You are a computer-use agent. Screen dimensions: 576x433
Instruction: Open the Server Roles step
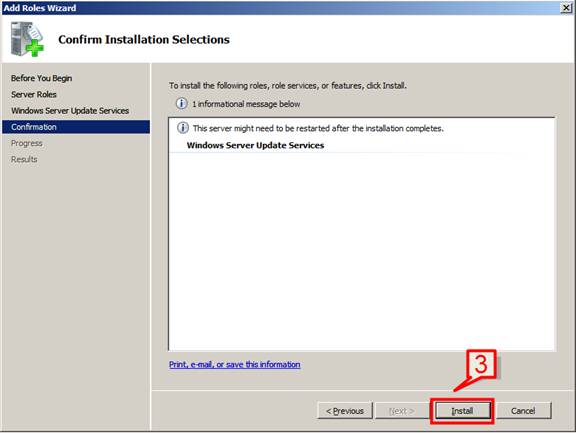(34, 94)
